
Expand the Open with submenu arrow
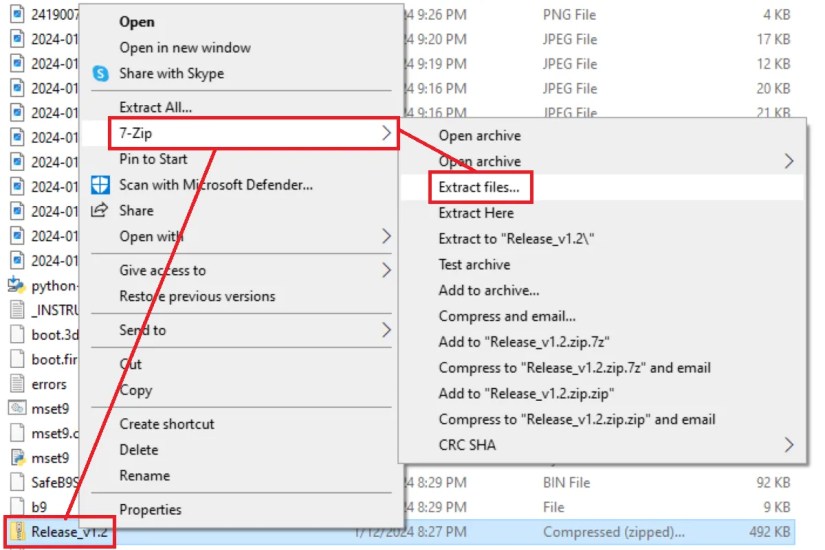386,236
